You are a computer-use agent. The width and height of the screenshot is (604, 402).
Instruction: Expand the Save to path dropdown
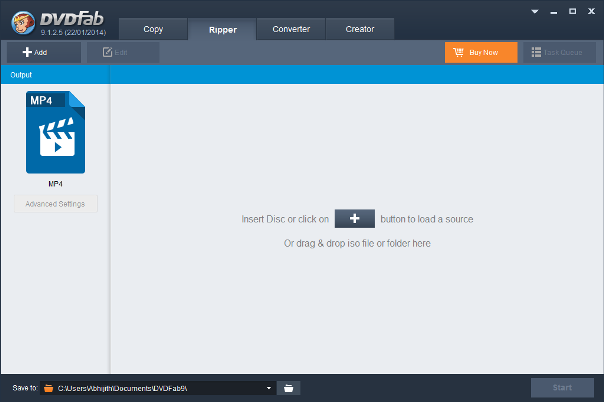[269, 387]
